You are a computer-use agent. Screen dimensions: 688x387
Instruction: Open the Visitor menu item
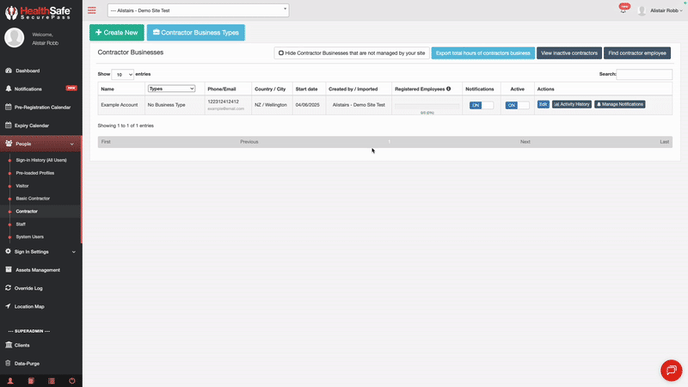pos(22,186)
